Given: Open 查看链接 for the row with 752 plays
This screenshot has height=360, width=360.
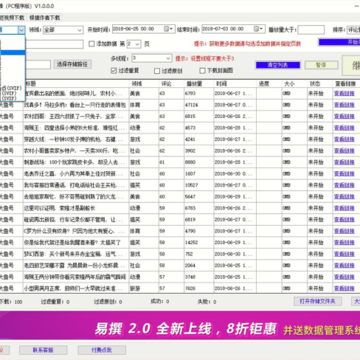Looking at the screenshot, I should (344, 254).
